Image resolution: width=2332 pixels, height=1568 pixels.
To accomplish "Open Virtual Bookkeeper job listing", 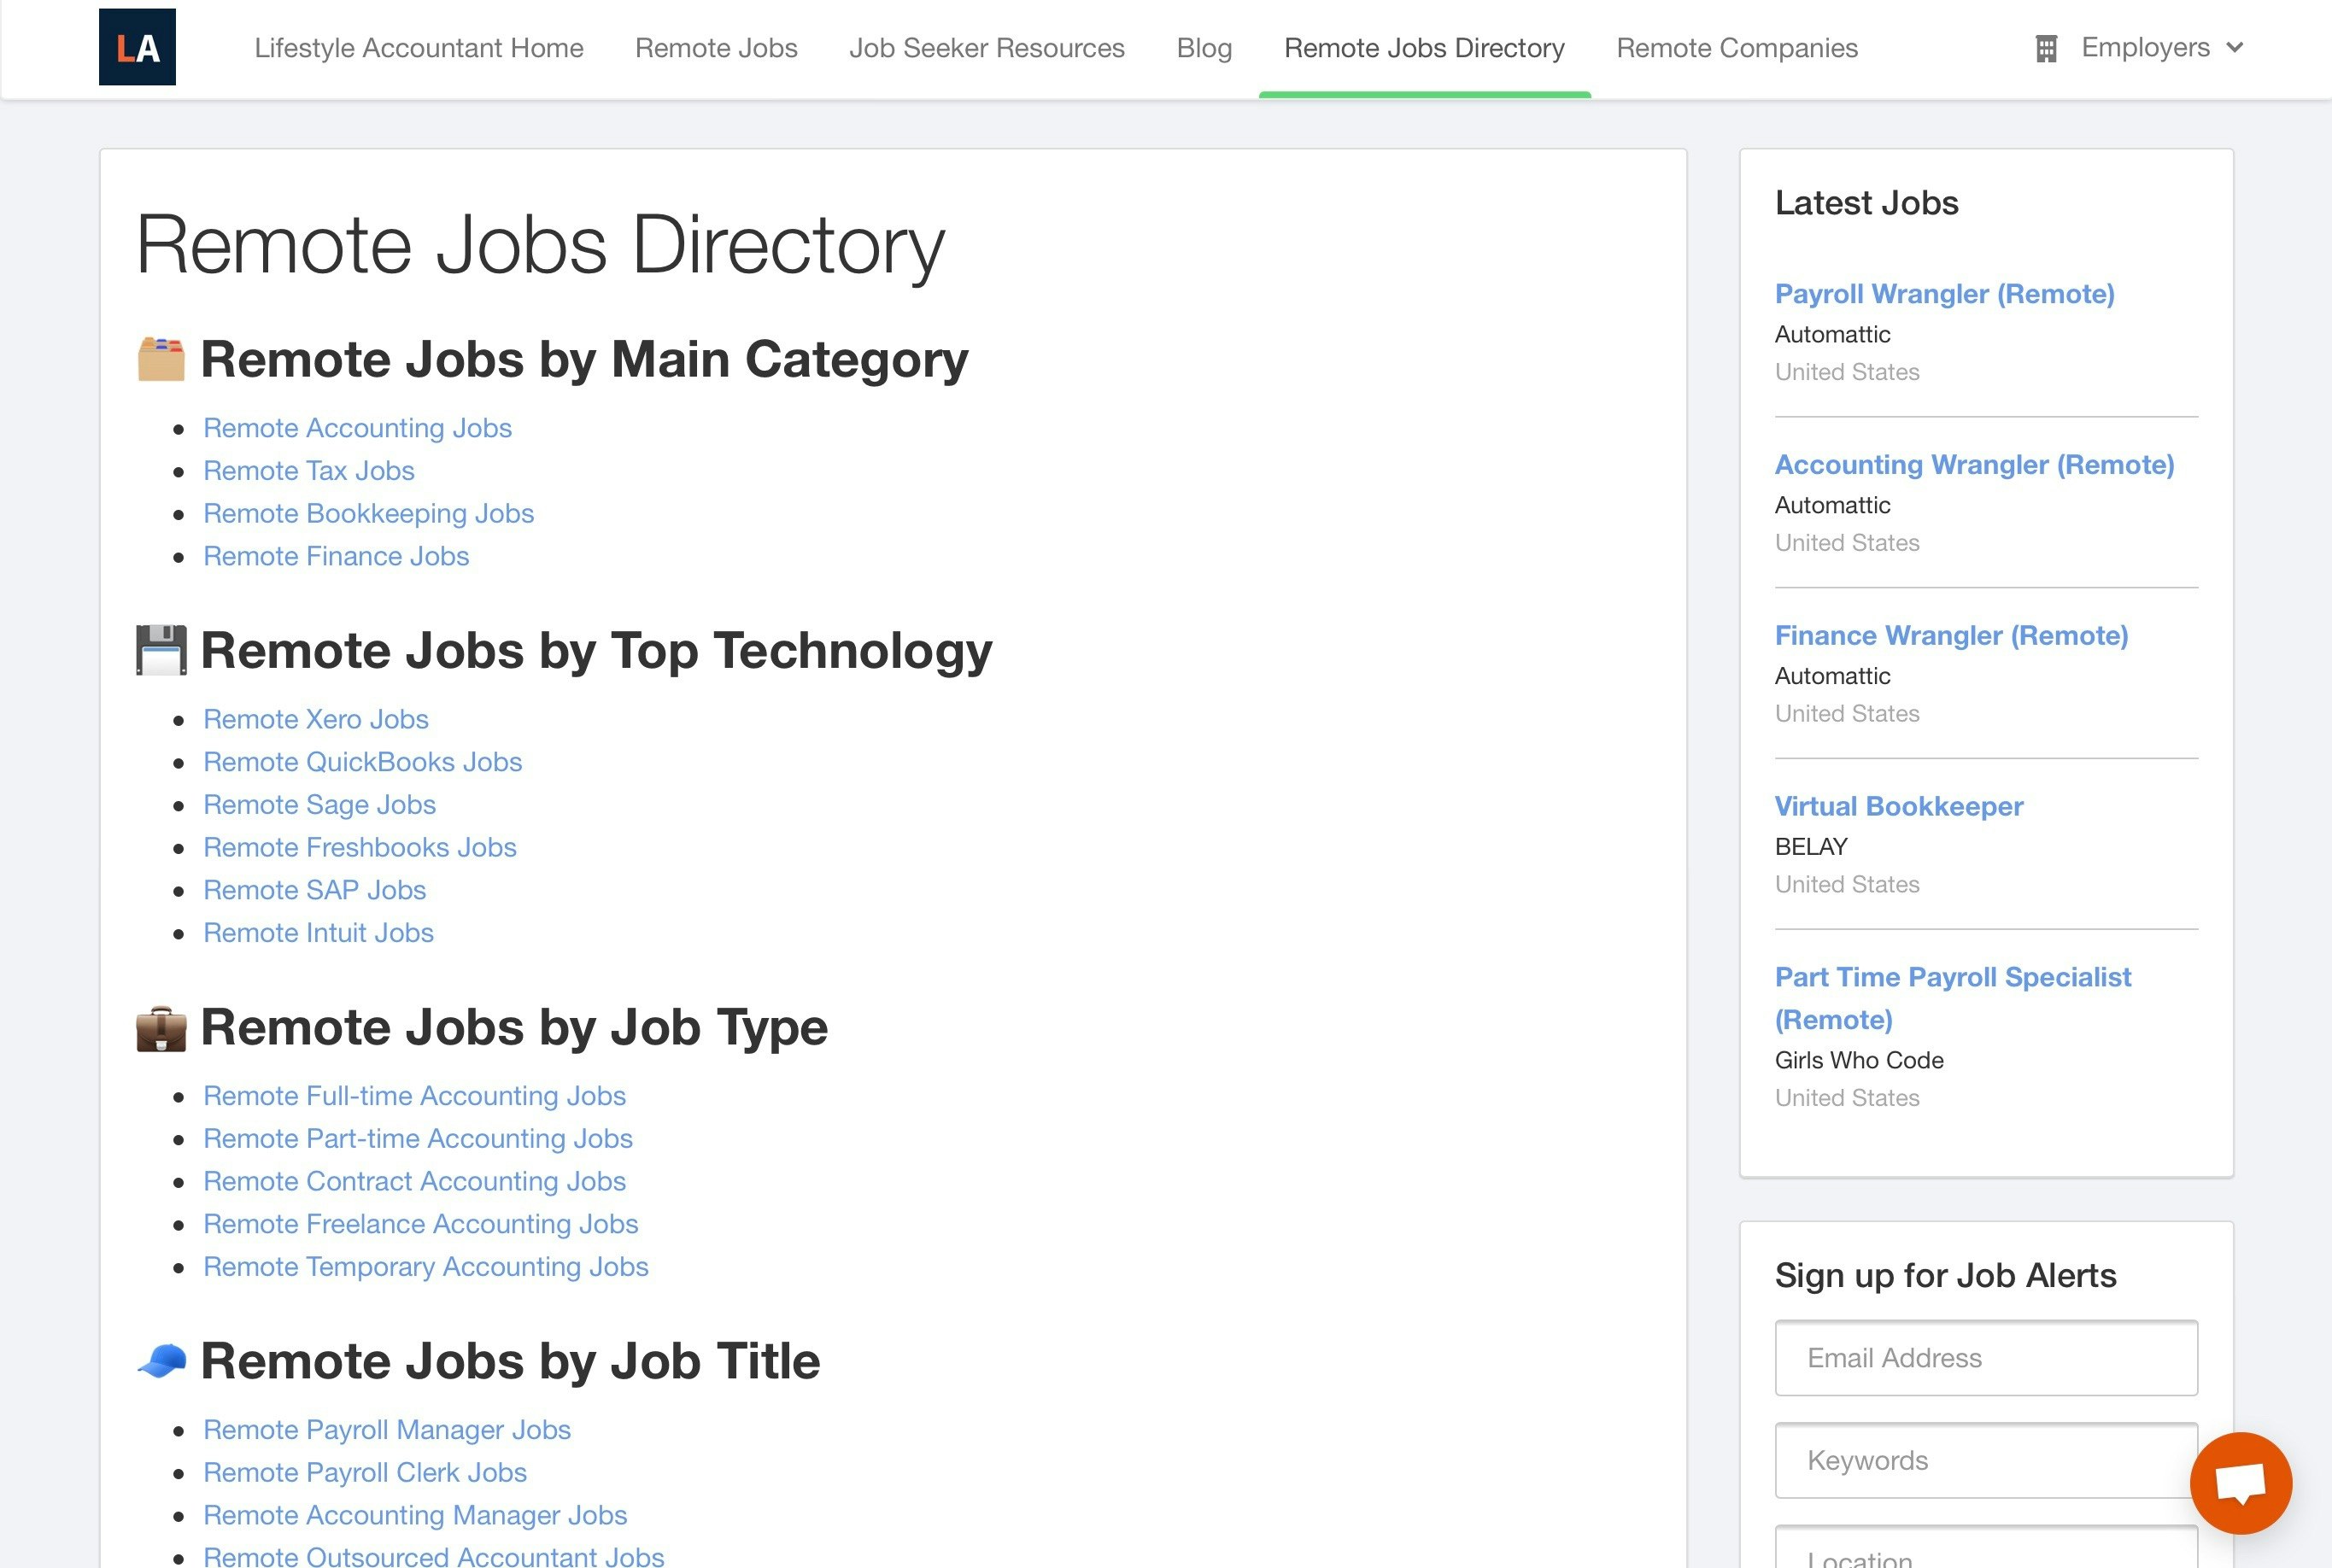I will pos(1898,807).
